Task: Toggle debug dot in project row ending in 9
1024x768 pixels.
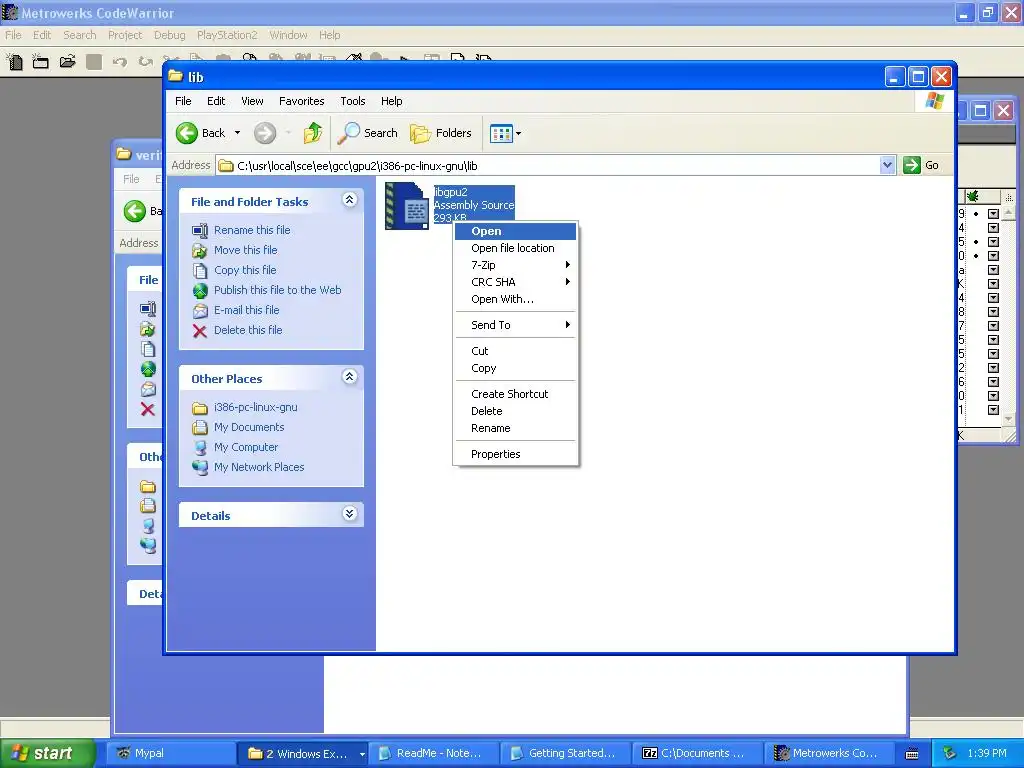Action: (x=976, y=214)
